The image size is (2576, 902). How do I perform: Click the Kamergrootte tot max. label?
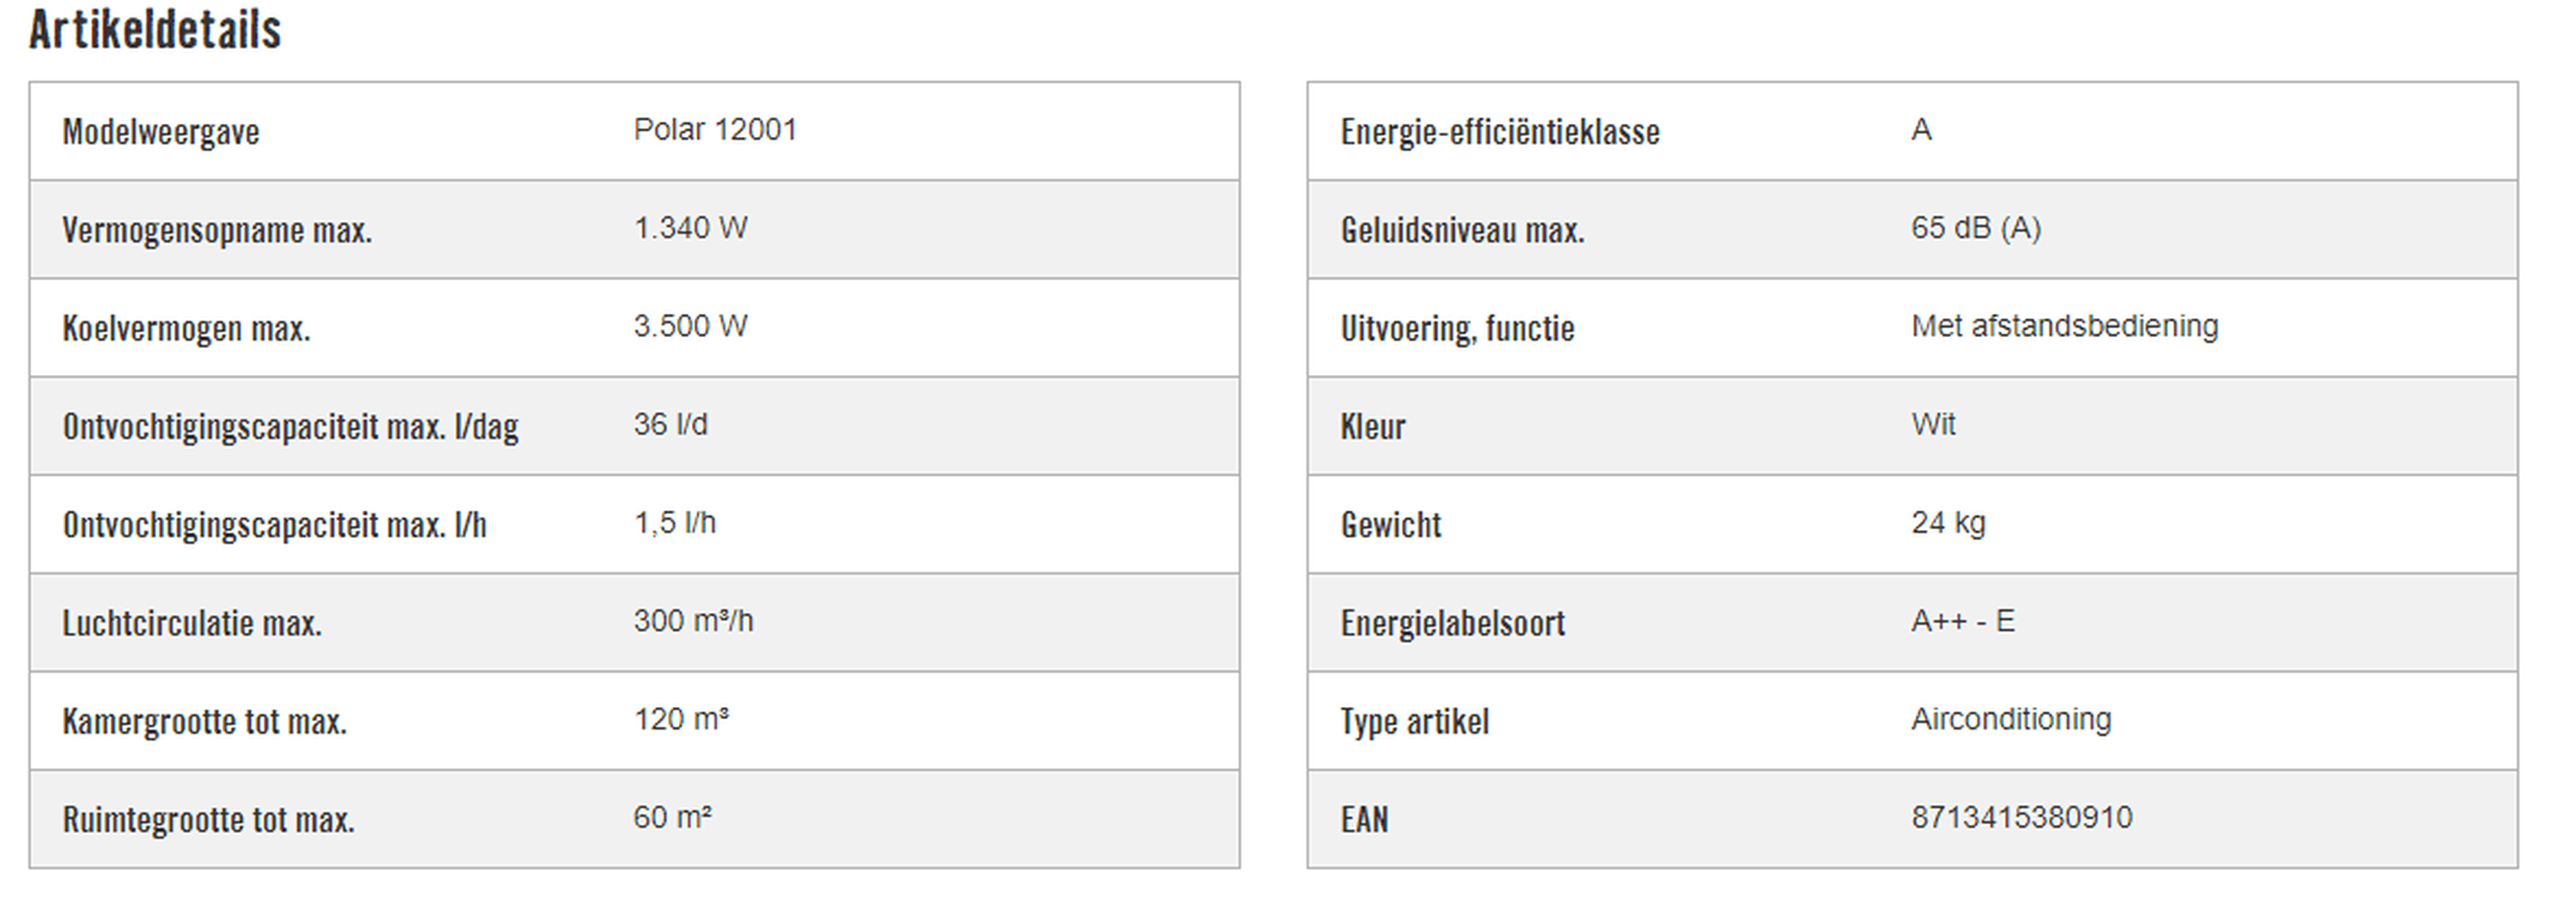point(204,722)
